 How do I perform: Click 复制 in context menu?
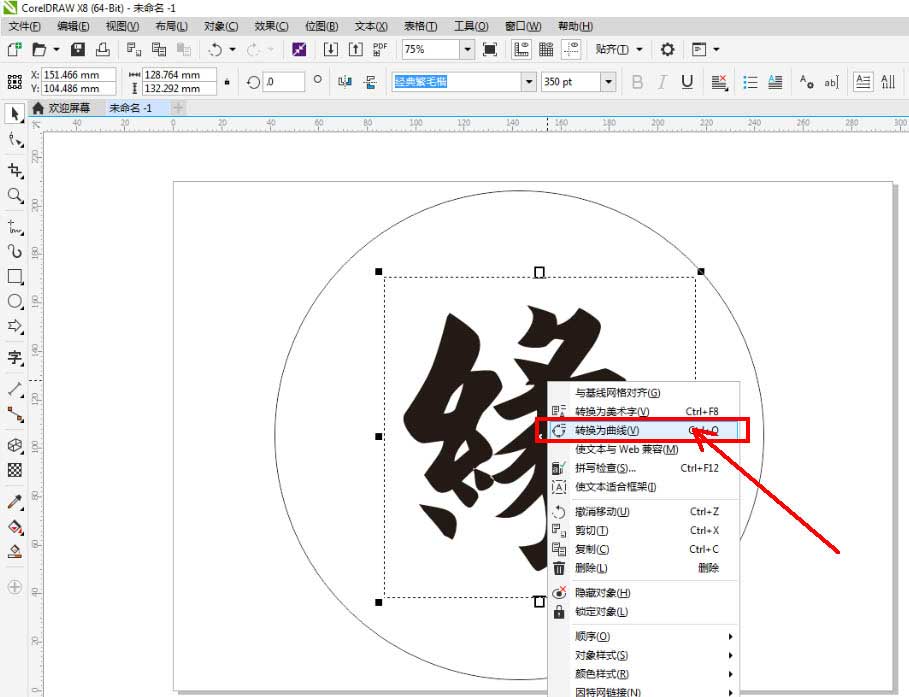click(x=643, y=549)
